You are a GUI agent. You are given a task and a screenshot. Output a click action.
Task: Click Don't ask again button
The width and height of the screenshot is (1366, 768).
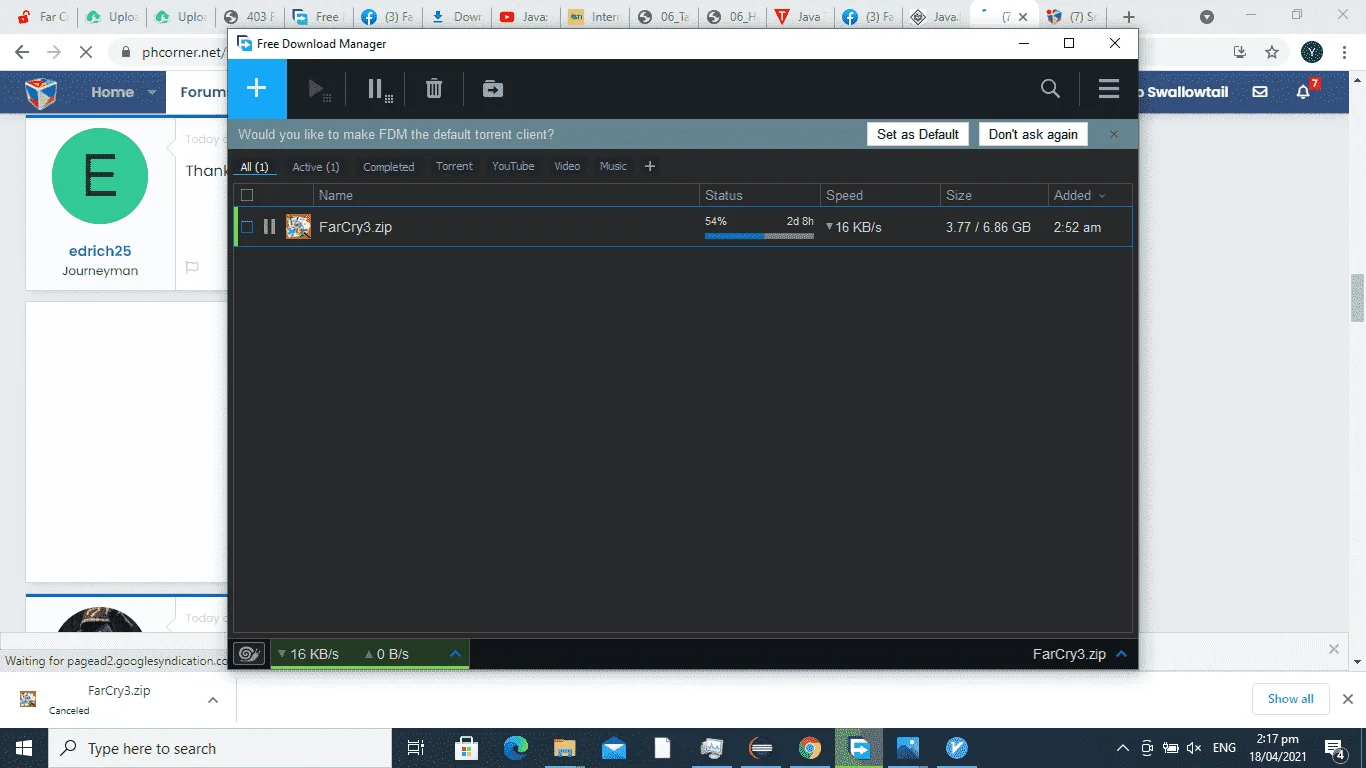pos(1033,134)
